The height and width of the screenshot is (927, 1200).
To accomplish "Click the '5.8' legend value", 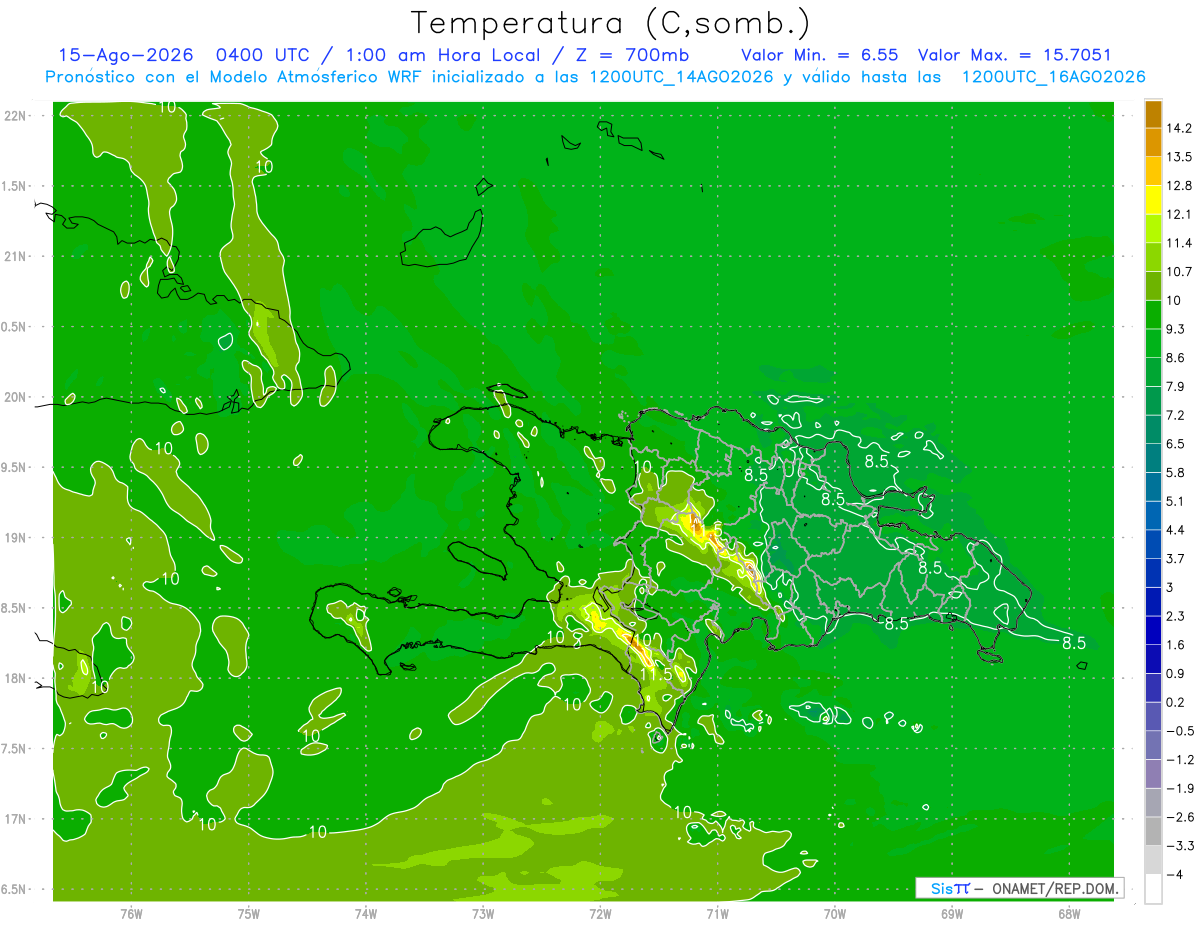I will 1177,472.
